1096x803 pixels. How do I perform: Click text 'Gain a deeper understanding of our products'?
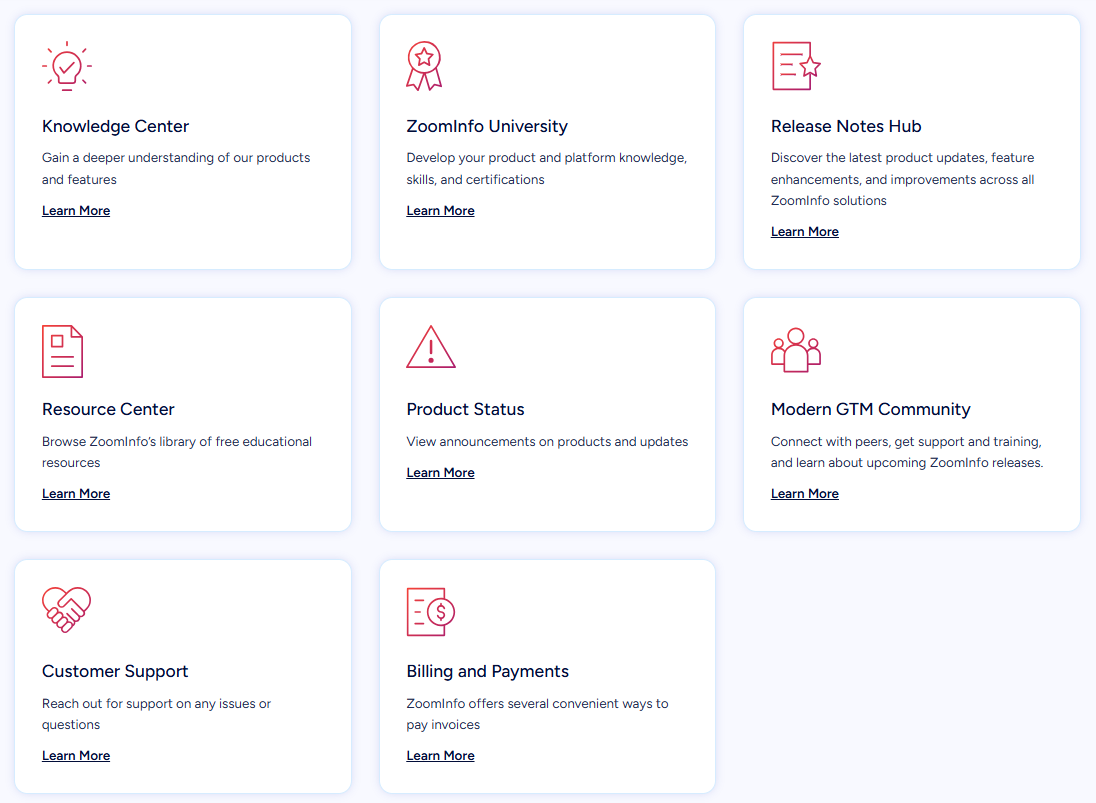(x=176, y=158)
